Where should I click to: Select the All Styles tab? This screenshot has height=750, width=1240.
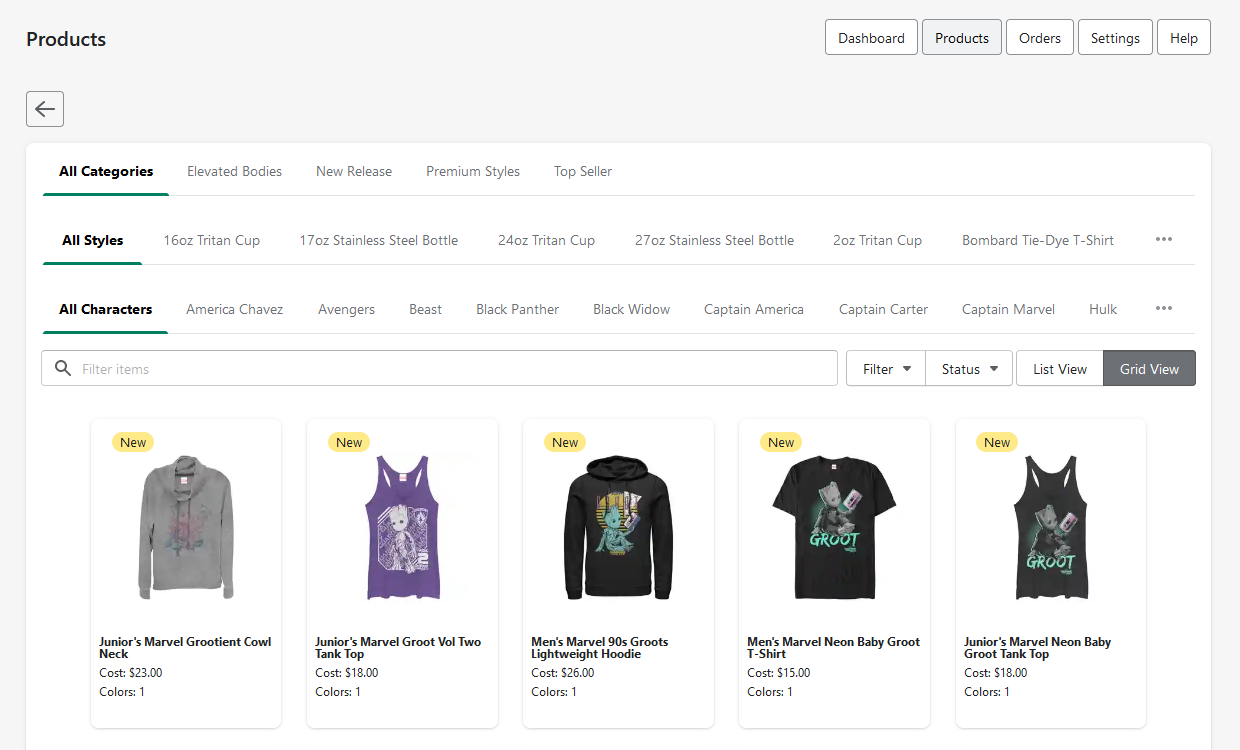(x=93, y=240)
